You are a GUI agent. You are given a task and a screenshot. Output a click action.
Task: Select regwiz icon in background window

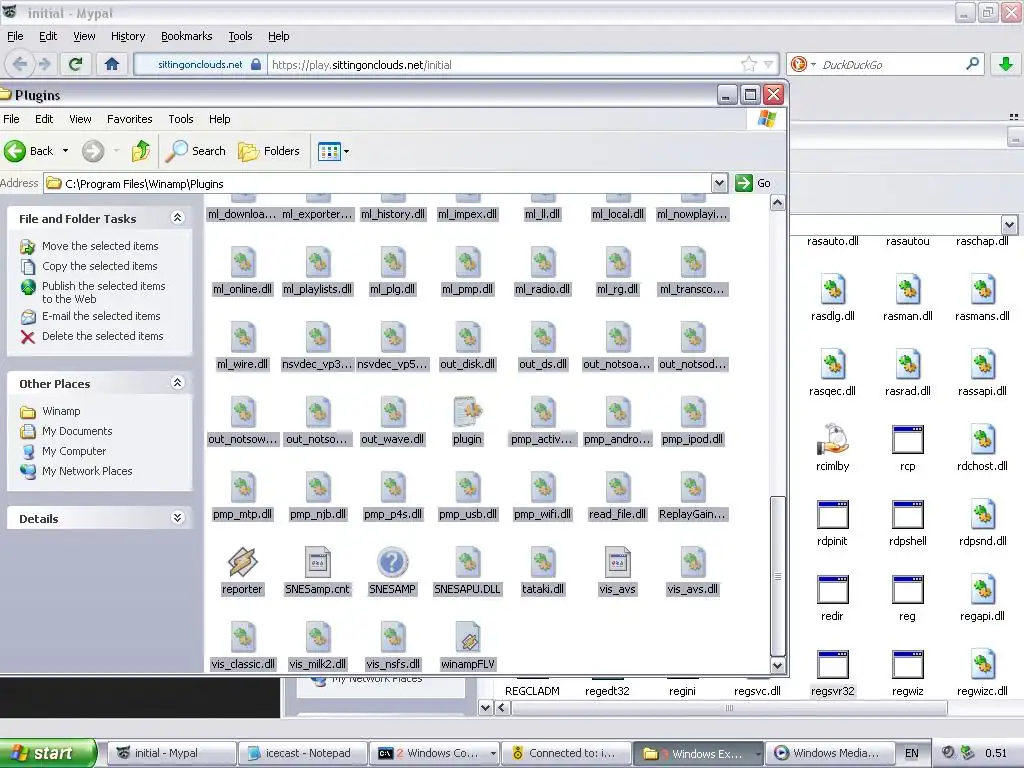click(x=907, y=665)
